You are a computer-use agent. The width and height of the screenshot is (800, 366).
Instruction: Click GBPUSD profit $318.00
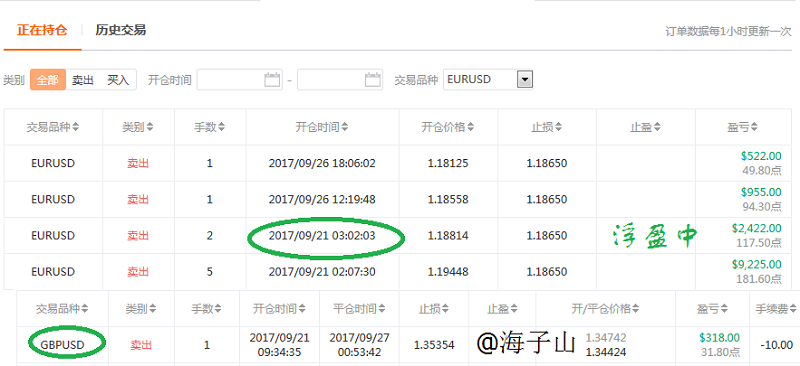pyautogui.click(x=719, y=337)
